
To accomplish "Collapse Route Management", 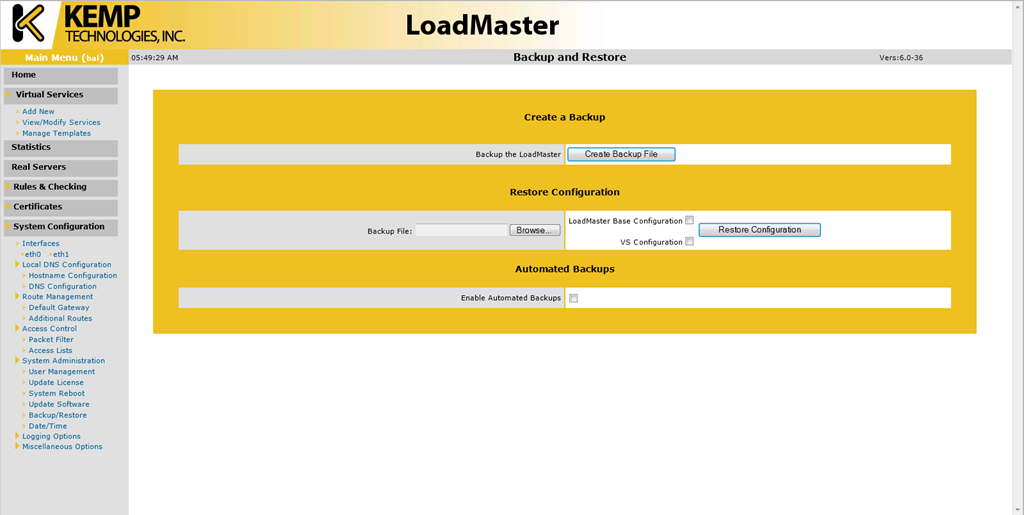I will pos(57,296).
